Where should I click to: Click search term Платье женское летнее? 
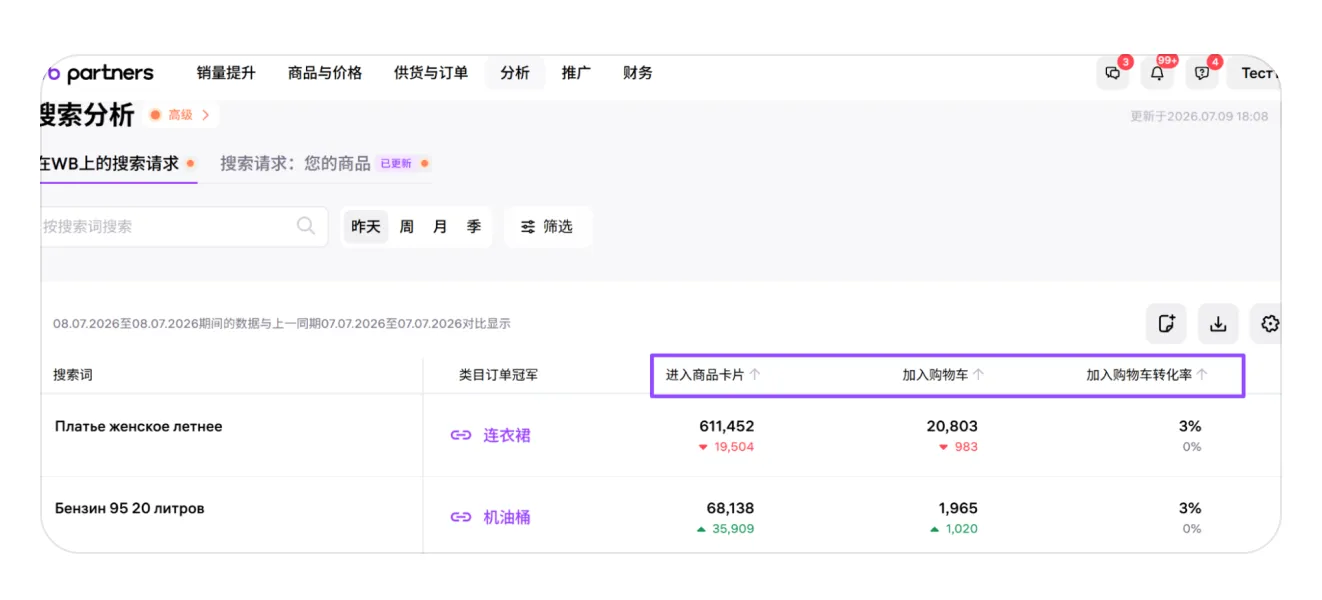click(x=138, y=426)
